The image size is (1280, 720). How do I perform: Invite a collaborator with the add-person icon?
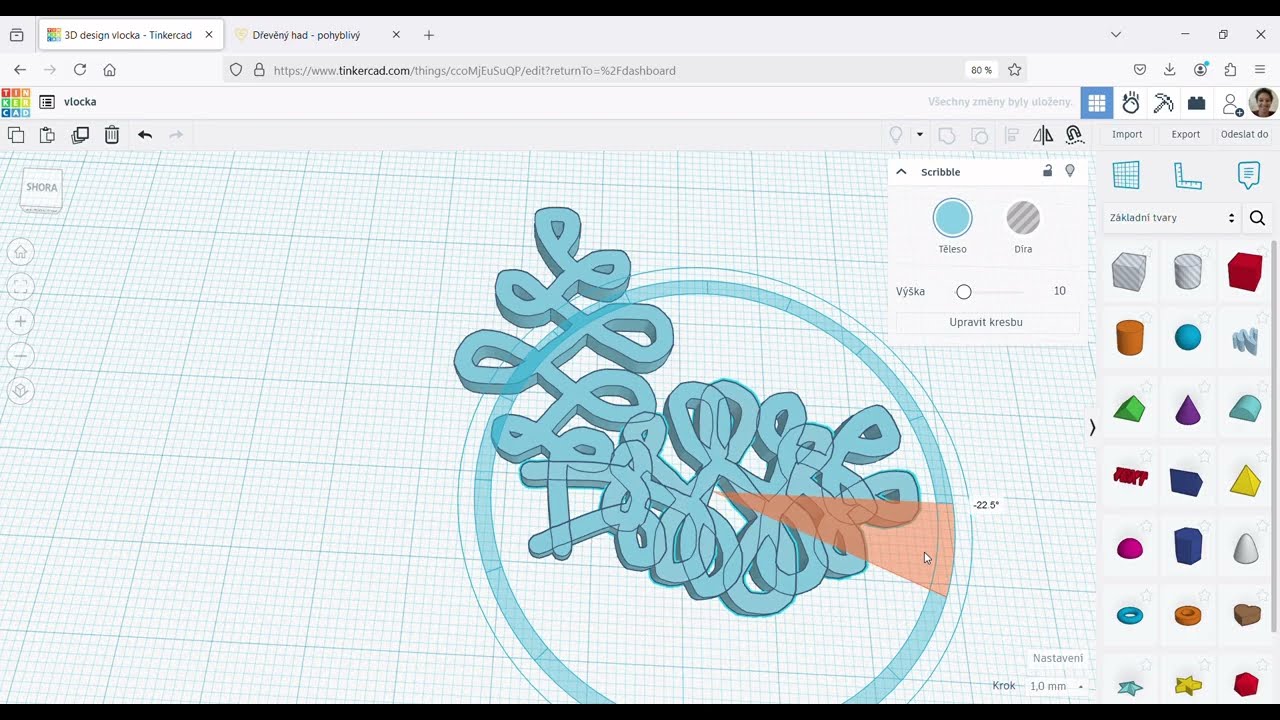click(x=1233, y=104)
